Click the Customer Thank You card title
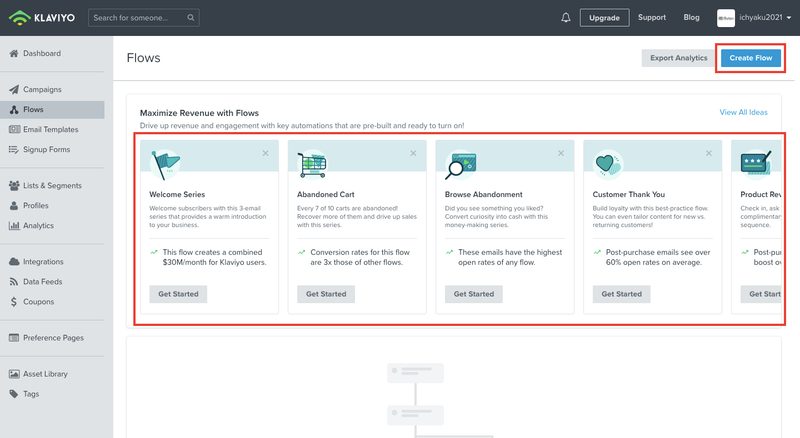The width and height of the screenshot is (800, 438). click(629, 194)
